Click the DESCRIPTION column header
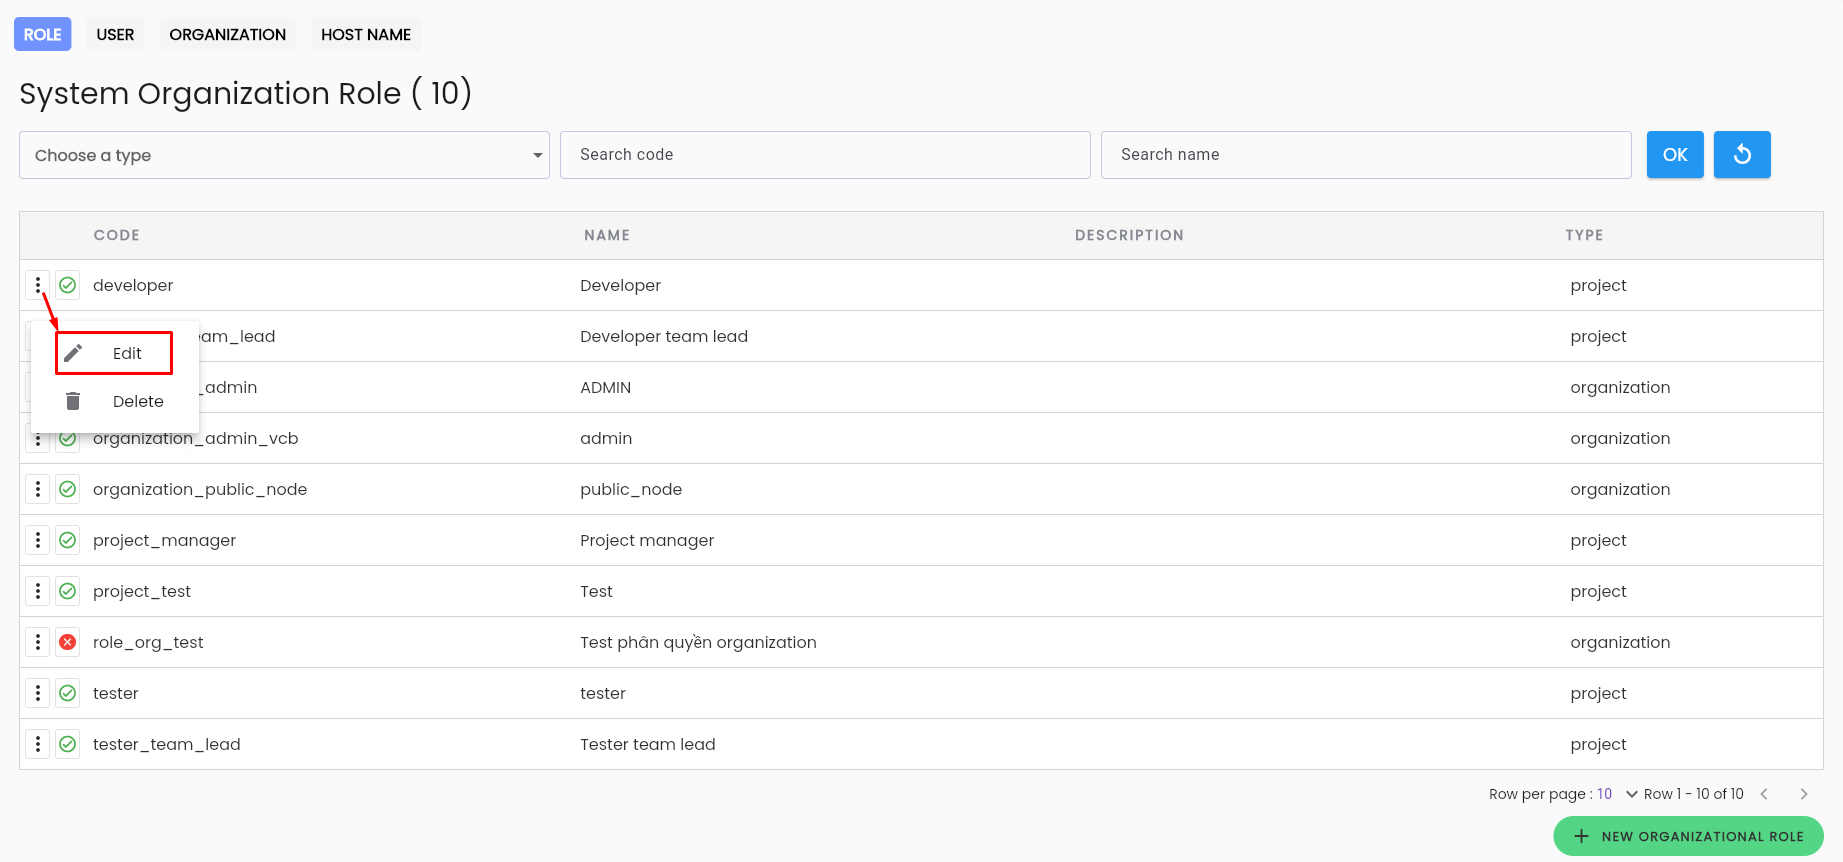The image size is (1843, 862). coord(1129,235)
